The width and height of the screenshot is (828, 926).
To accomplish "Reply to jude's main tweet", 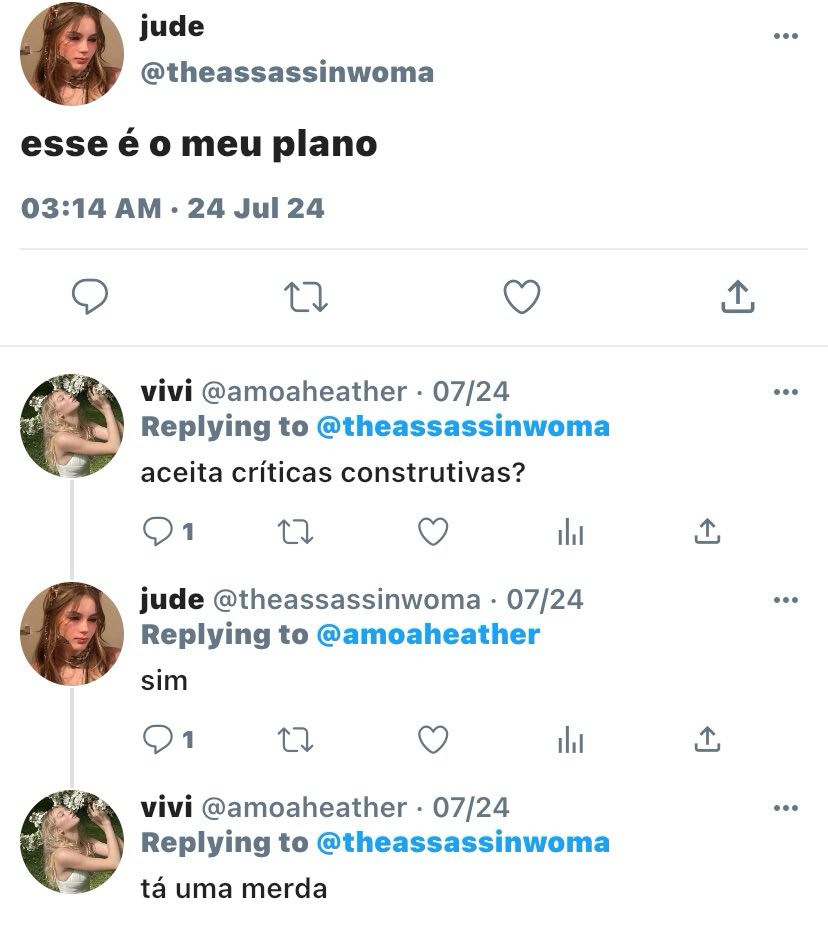I will coord(90,296).
